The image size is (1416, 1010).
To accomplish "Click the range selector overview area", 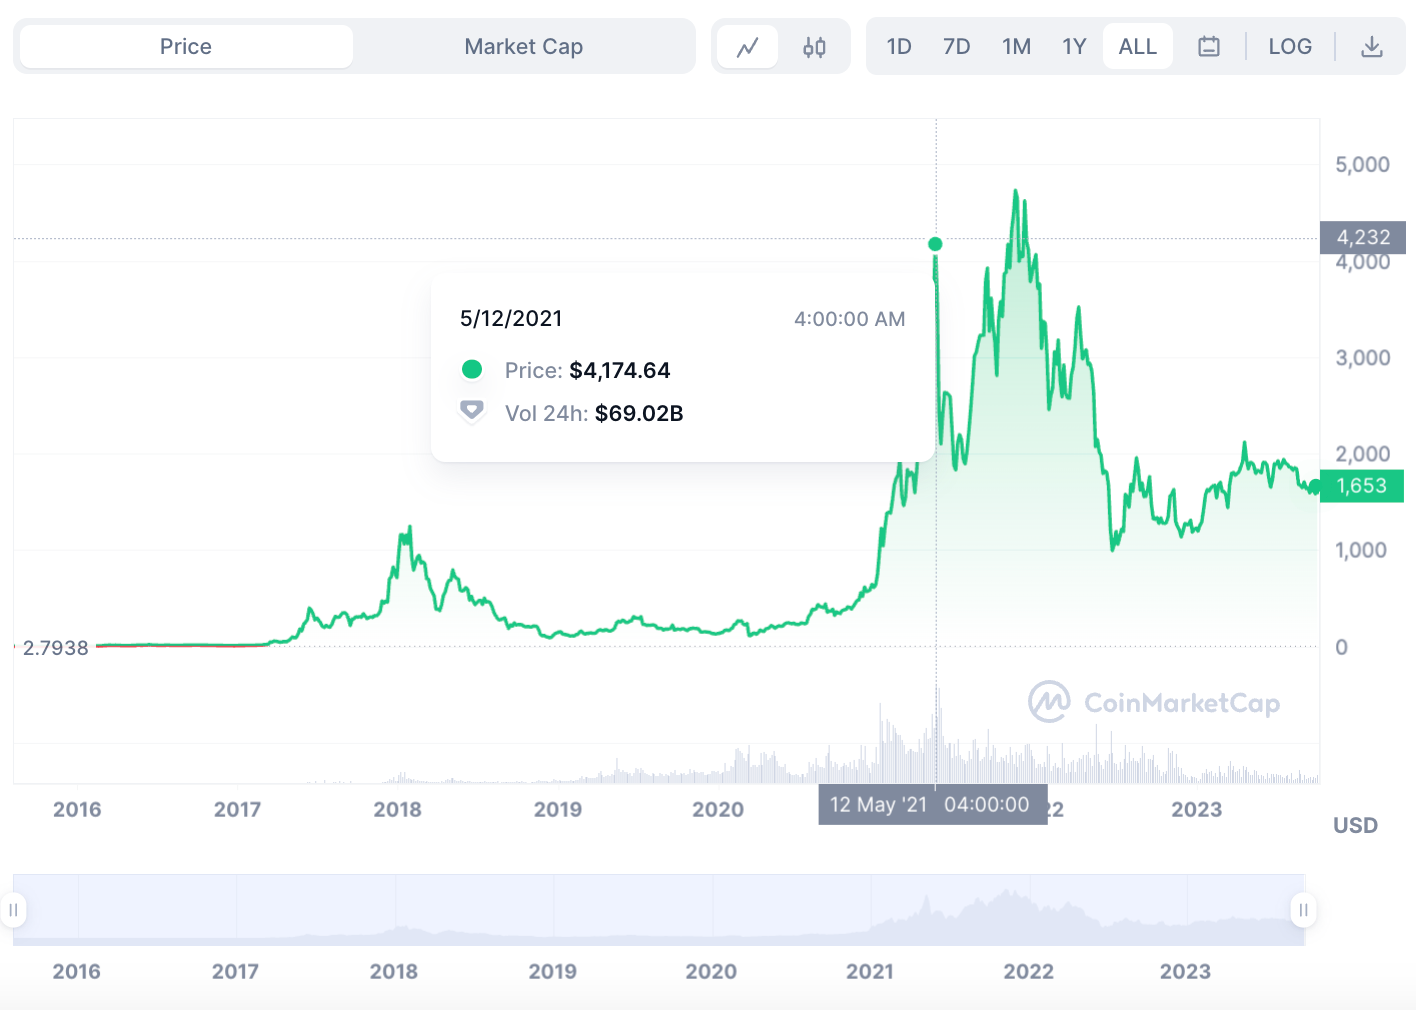I will [658, 910].
